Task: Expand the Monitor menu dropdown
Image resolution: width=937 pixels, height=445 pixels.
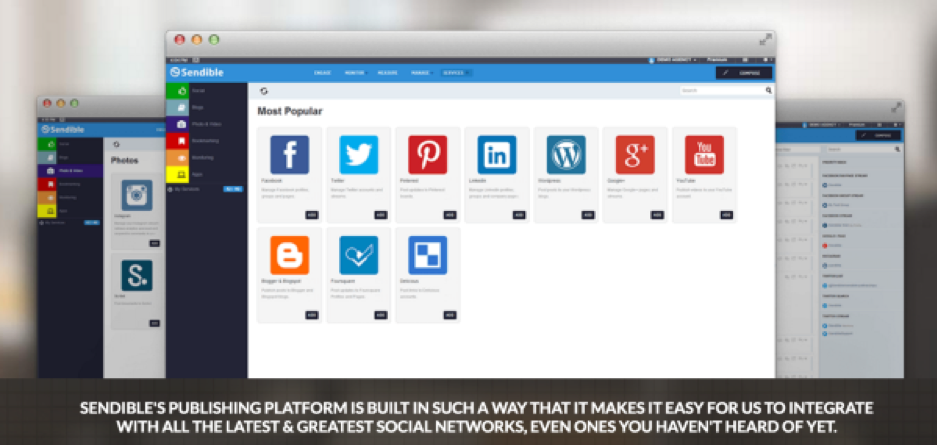Action: click(356, 73)
